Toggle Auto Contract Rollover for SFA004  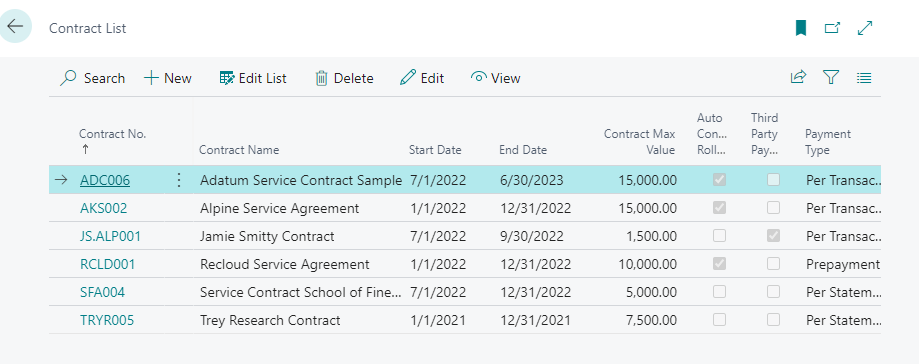click(719, 291)
